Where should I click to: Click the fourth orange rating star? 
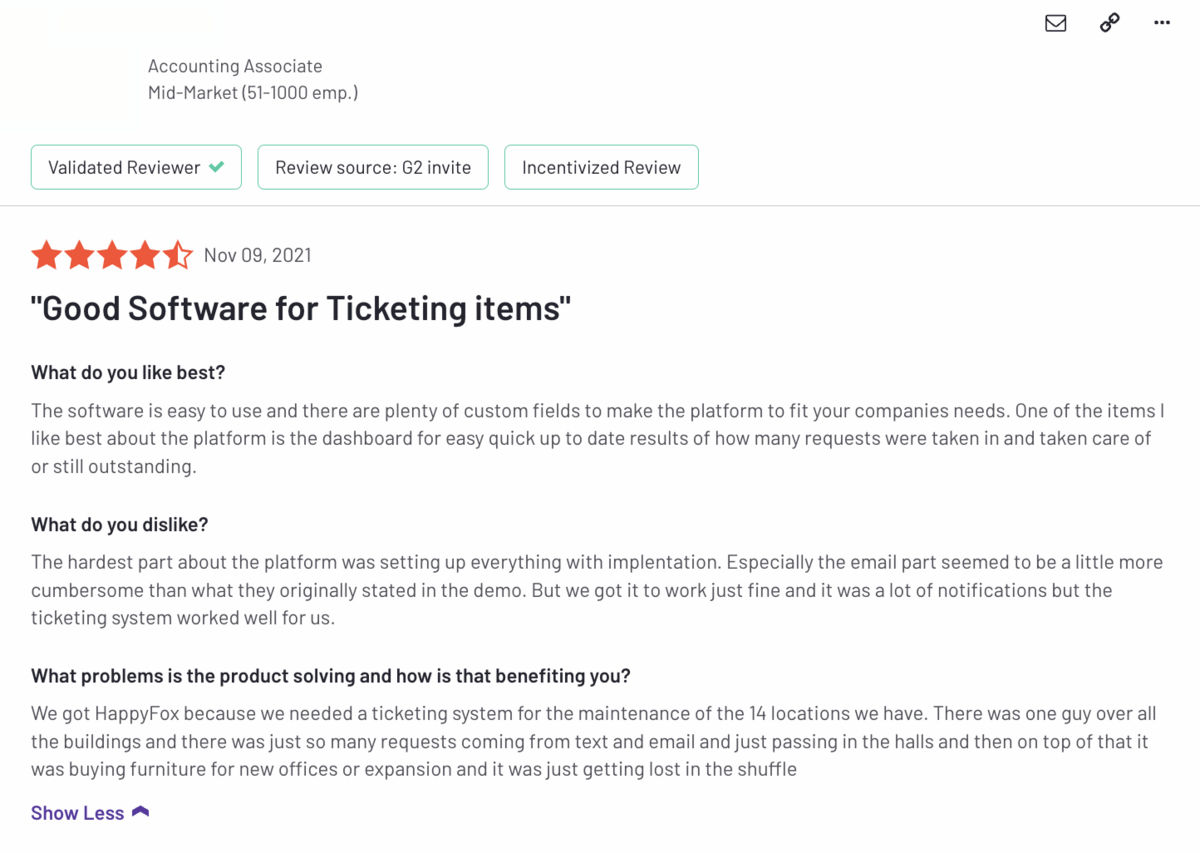click(x=145, y=255)
